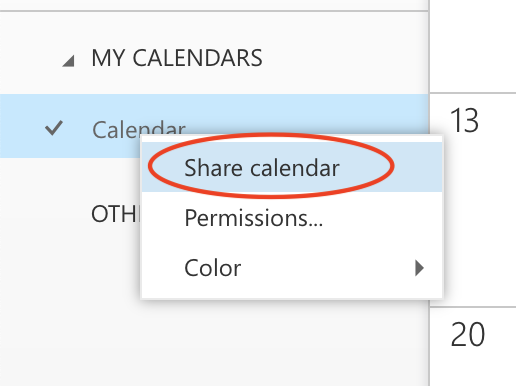
Task: Click the empty cell above day 13
Action: pos(473,46)
